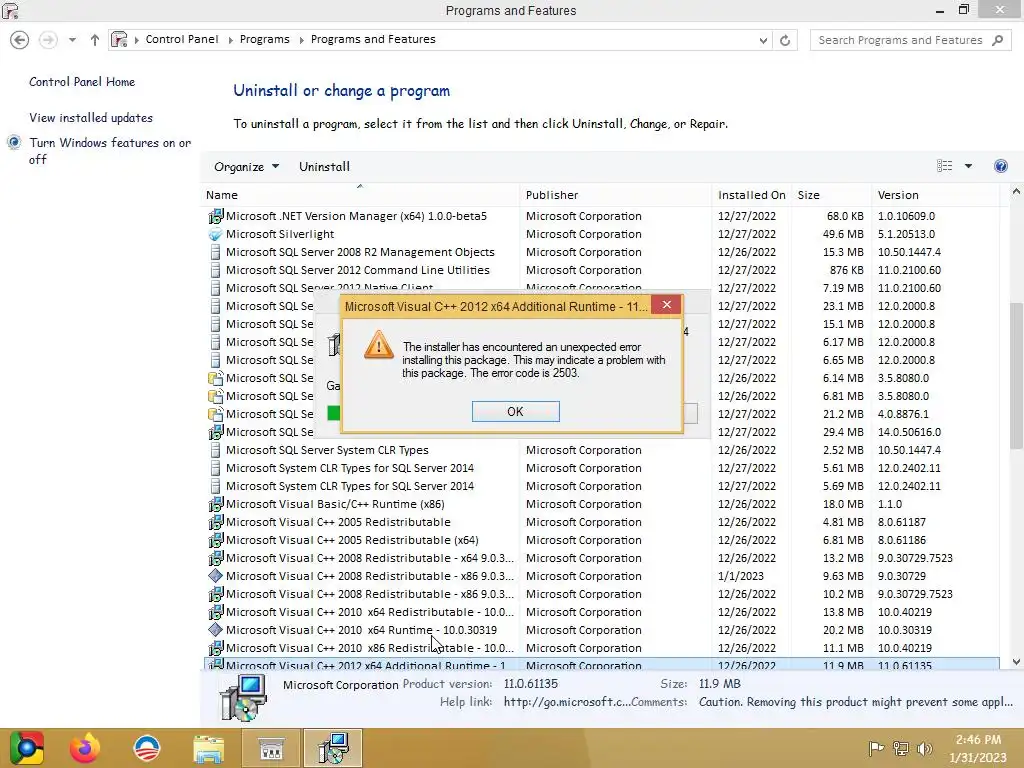
Task: Sort by Installed On column header
Action: tap(752, 195)
